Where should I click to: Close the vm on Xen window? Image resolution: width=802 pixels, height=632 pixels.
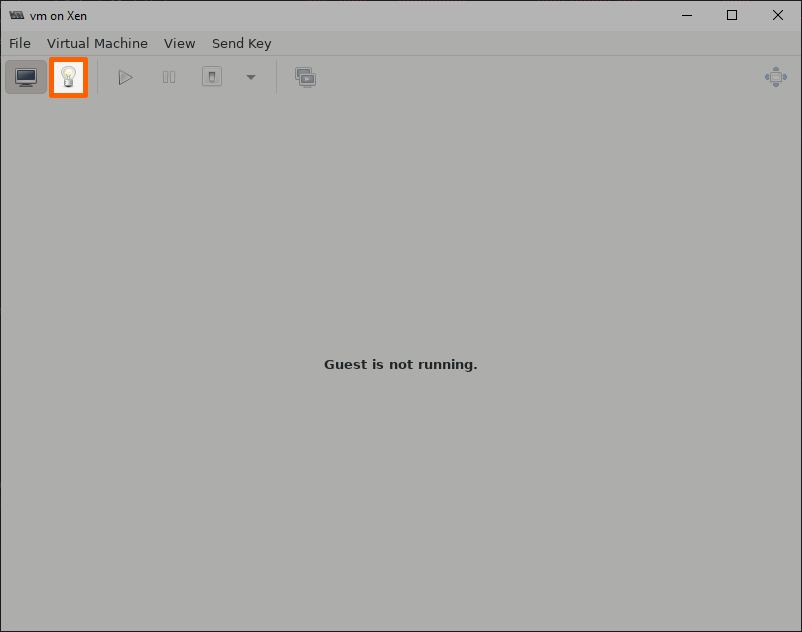point(778,15)
